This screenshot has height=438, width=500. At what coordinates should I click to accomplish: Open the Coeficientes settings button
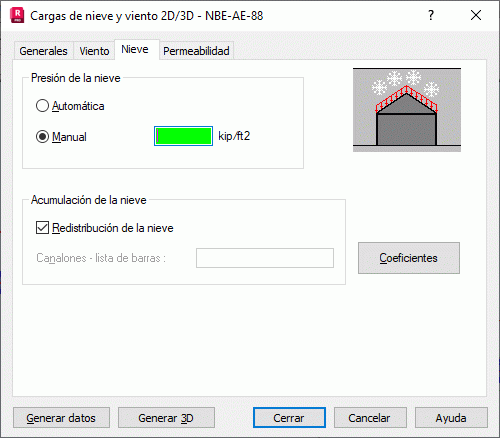(409, 258)
